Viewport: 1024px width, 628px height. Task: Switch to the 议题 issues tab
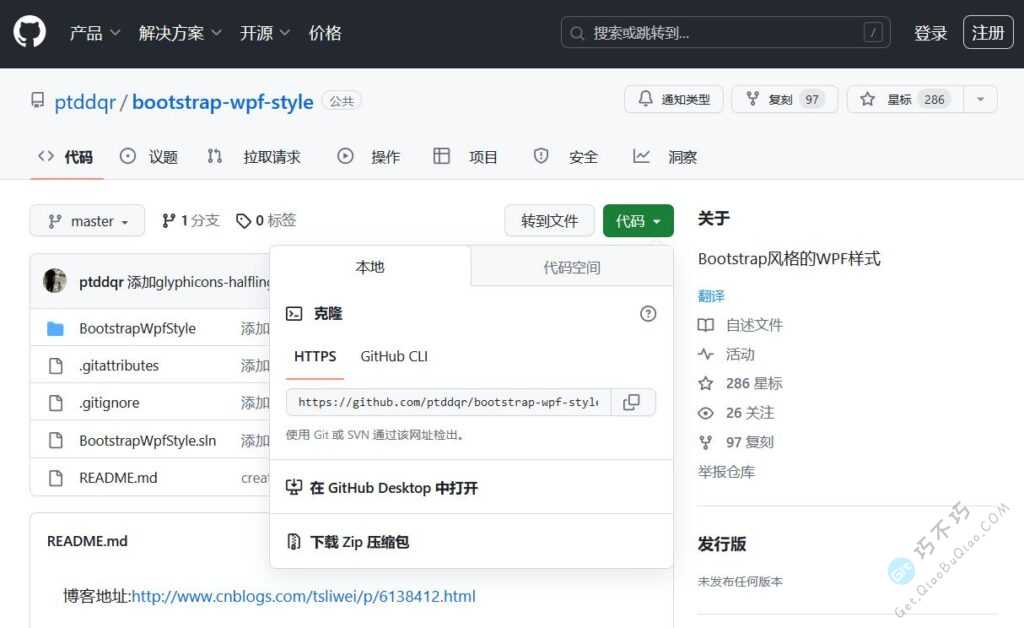coord(149,157)
